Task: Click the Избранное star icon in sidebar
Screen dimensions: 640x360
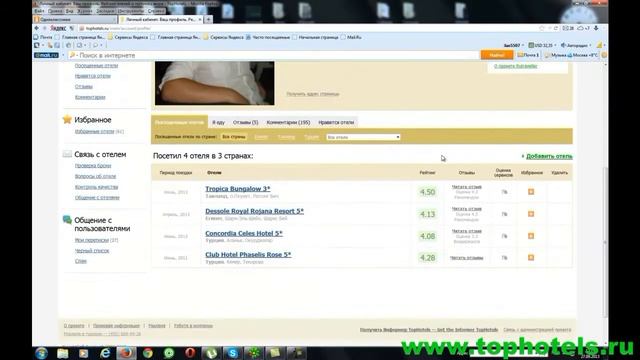Action: click(x=67, y=119)
